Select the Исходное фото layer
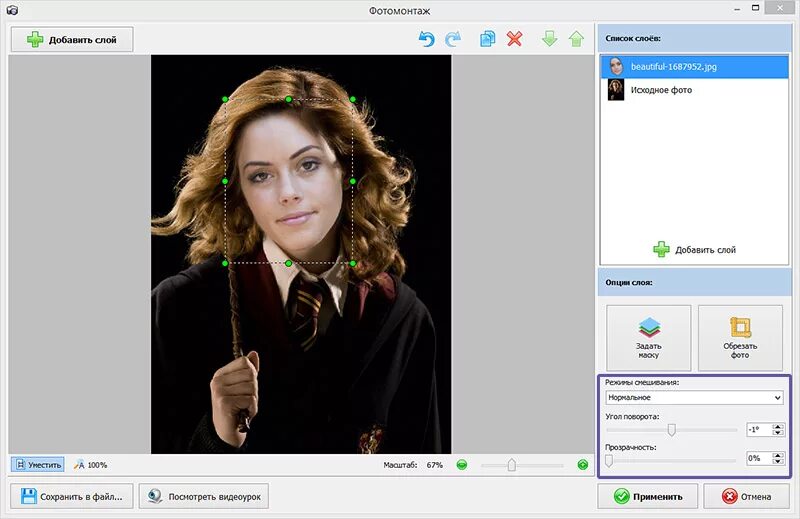The width and height of the screenshot is (800, 519). click(694, 90)
